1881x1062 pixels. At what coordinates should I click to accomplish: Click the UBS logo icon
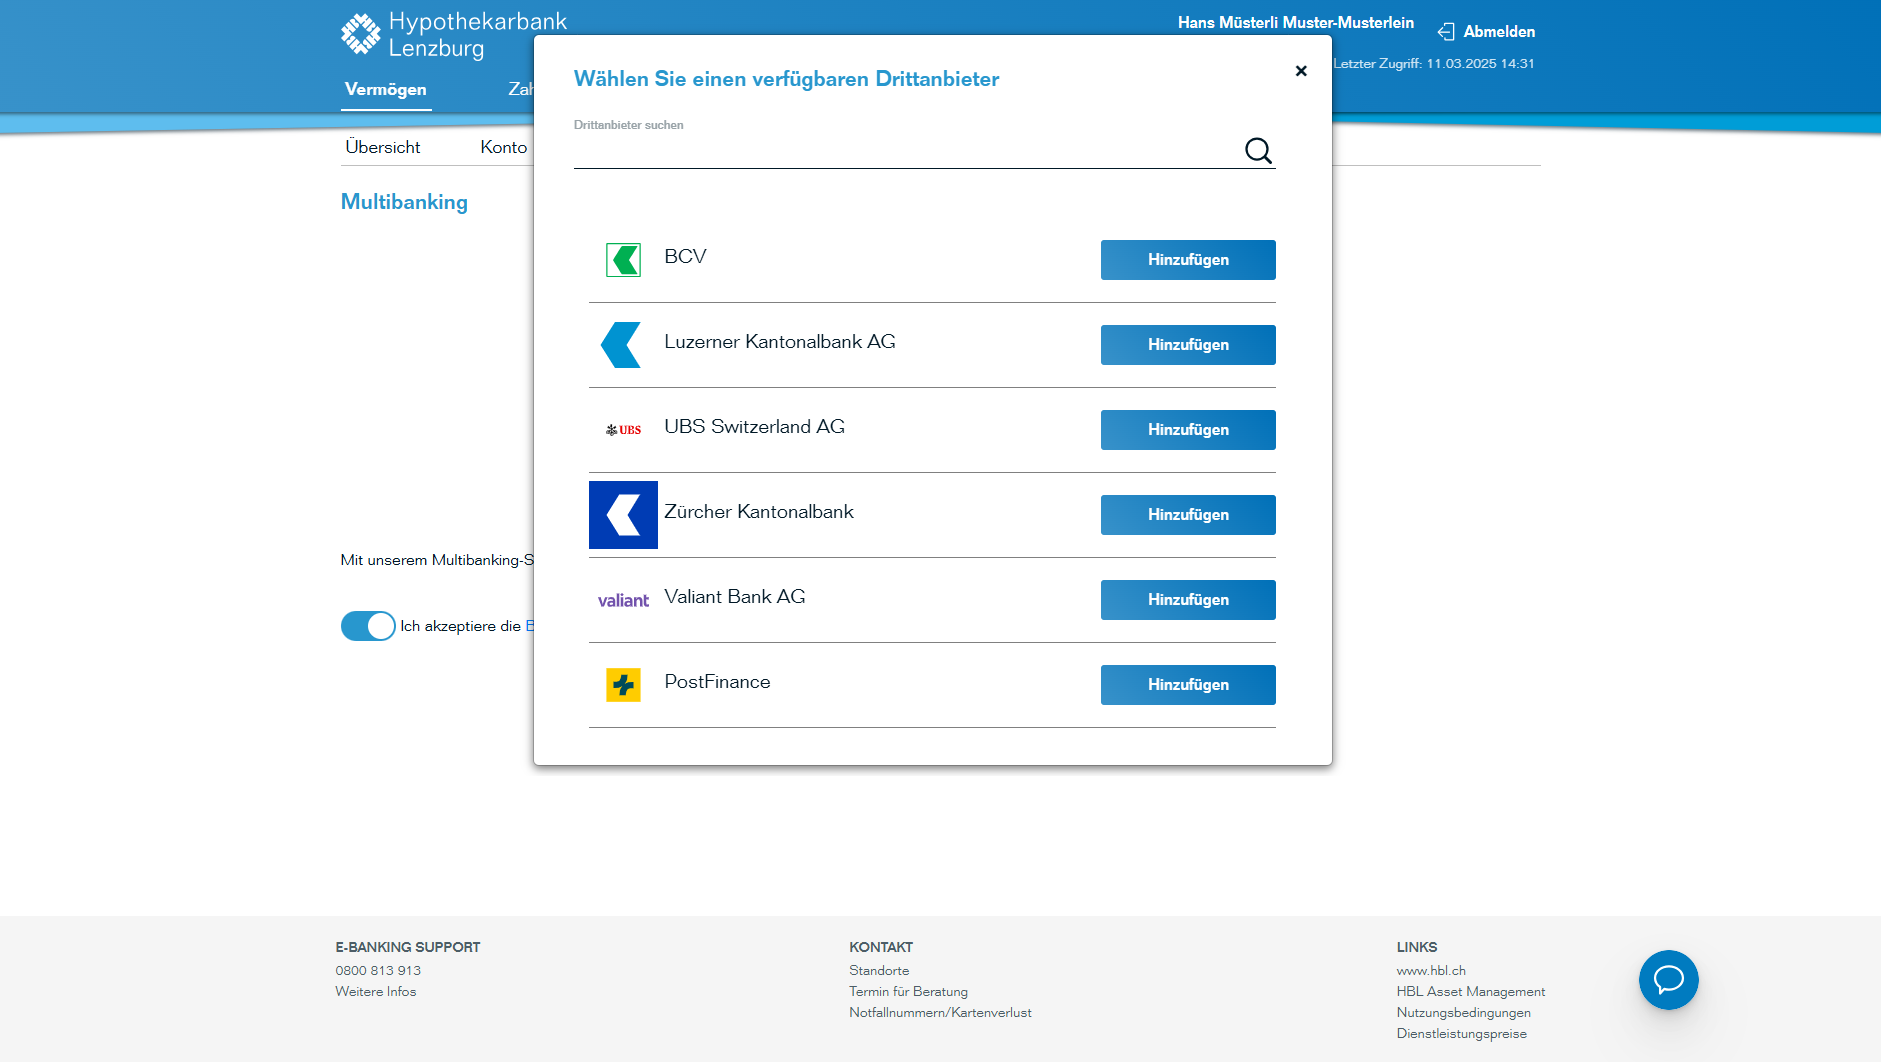(623, 430)
